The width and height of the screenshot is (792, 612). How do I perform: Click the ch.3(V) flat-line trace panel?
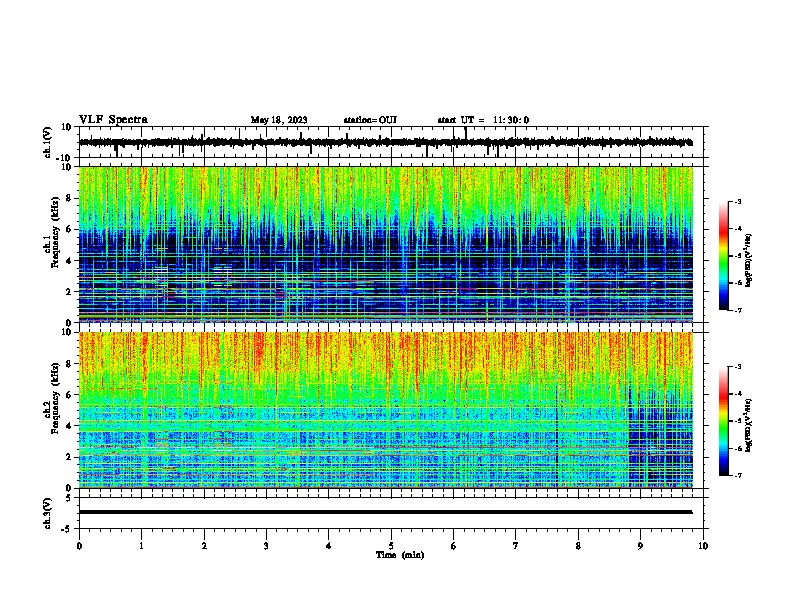[393, 513]
